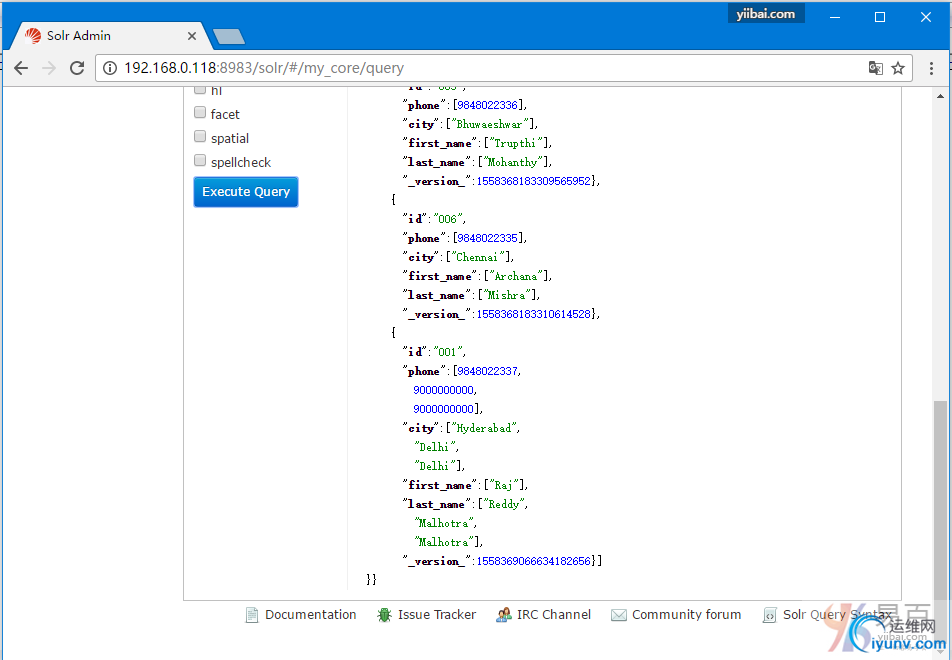This screenshot has width=952, height=660.
Task: Toggle the facet checkbox
Action: pyautogui.click(x=200, y=112)
